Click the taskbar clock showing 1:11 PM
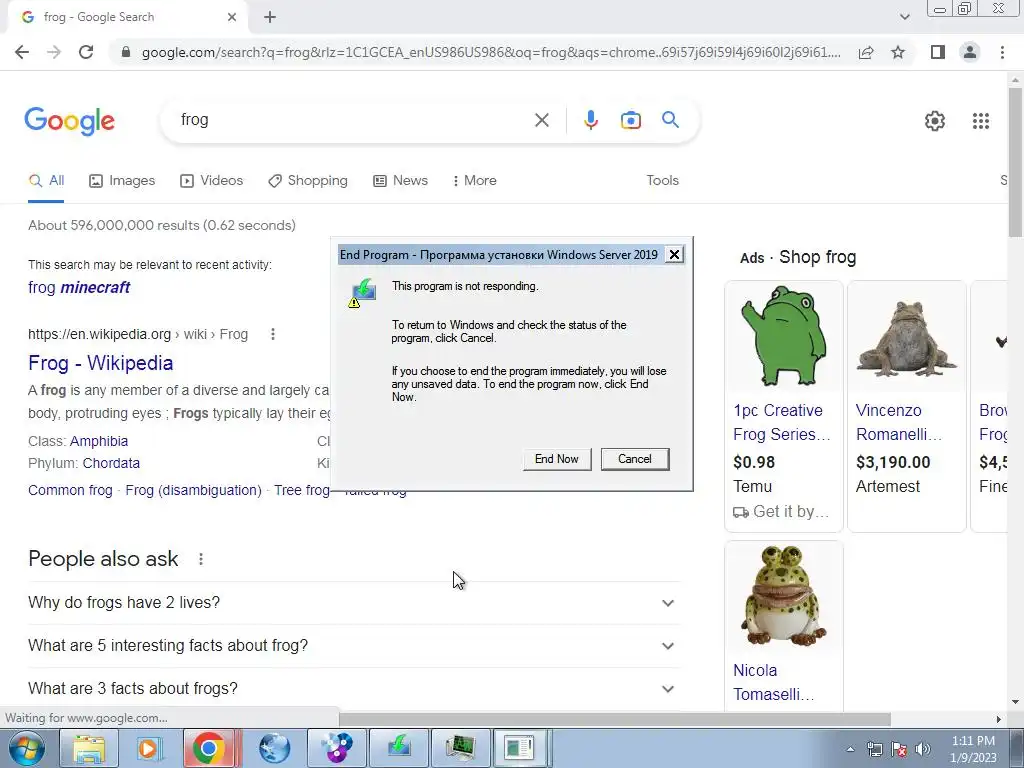The image size is (1024, 768). [973, 749]
